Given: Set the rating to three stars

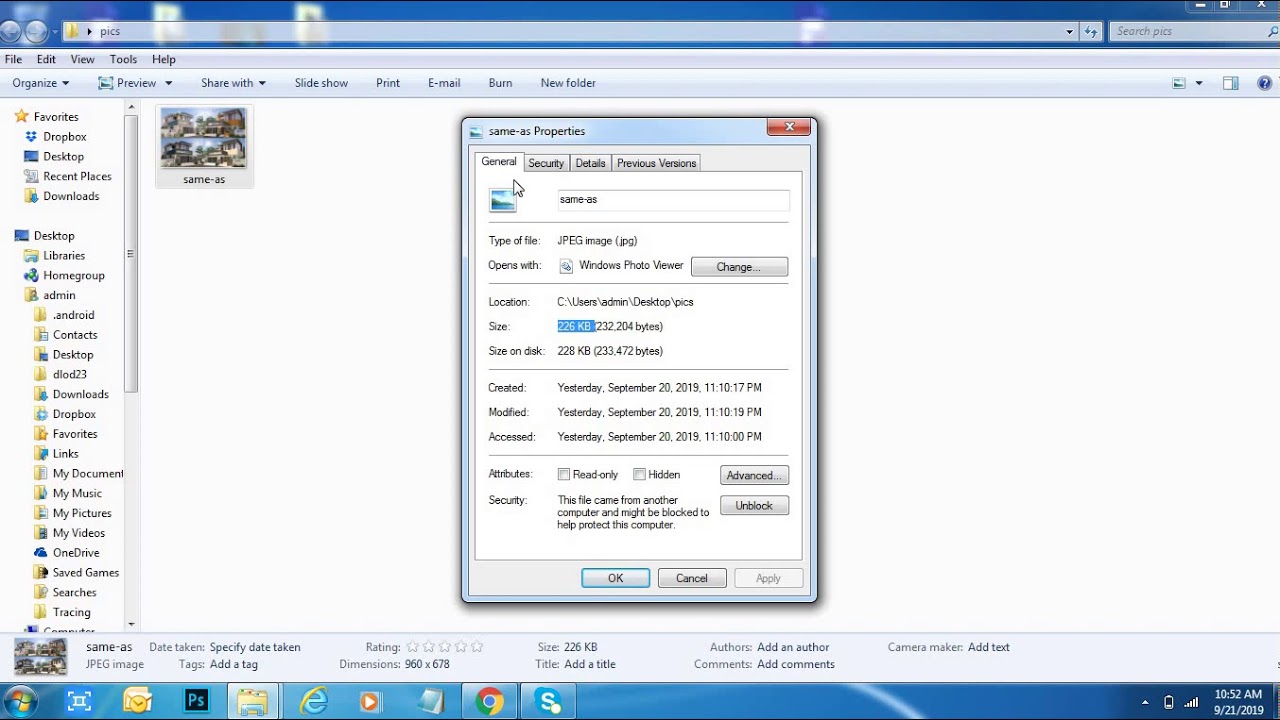Looking at the screenshot, I should click(444, 647).
